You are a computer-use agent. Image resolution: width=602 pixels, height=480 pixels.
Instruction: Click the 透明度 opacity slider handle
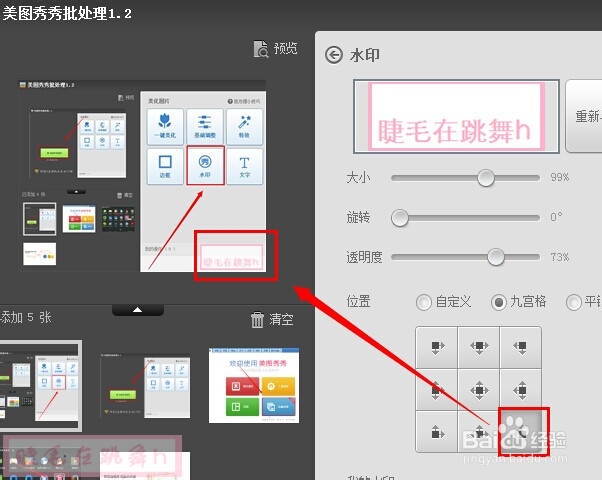click(496, 257)
